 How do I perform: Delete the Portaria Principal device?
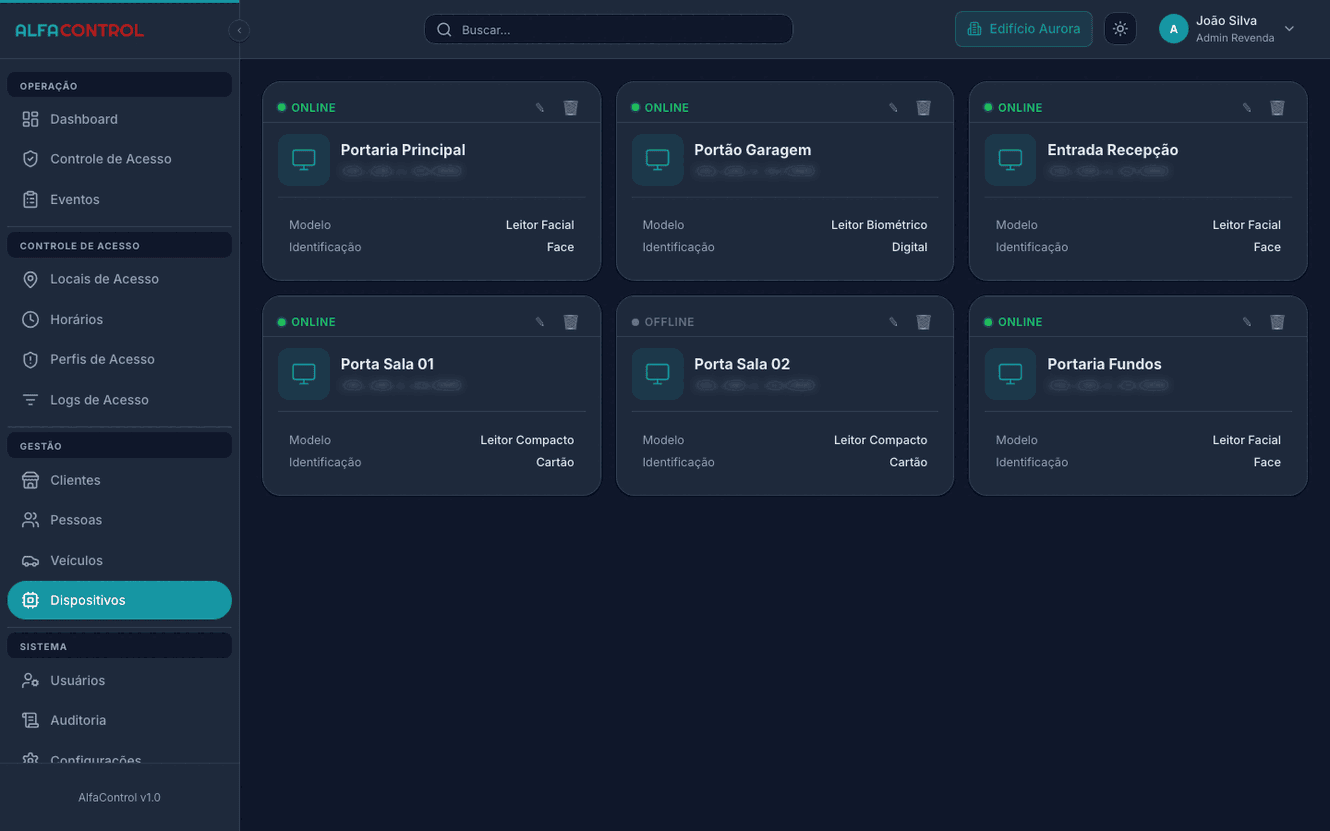[571, 108]
